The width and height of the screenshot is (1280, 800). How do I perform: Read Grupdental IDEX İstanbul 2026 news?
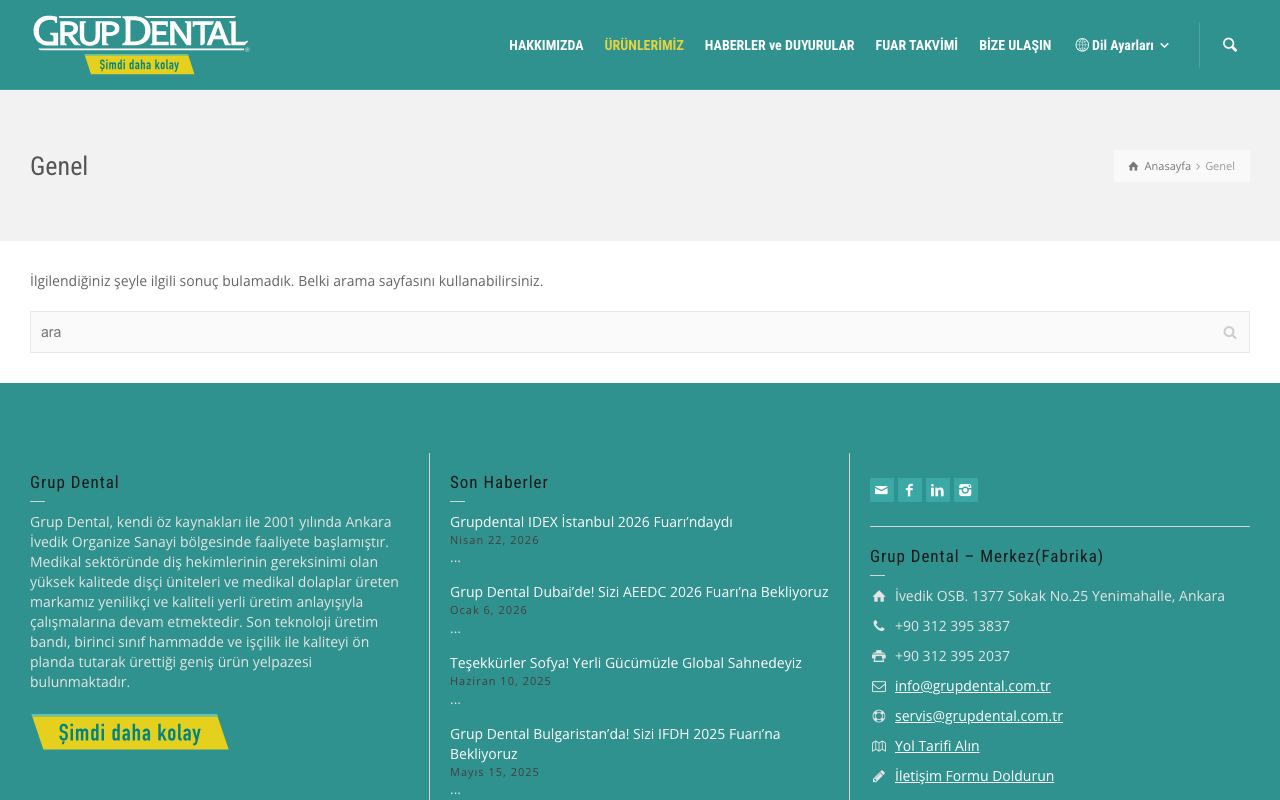[x=591, y=522]
